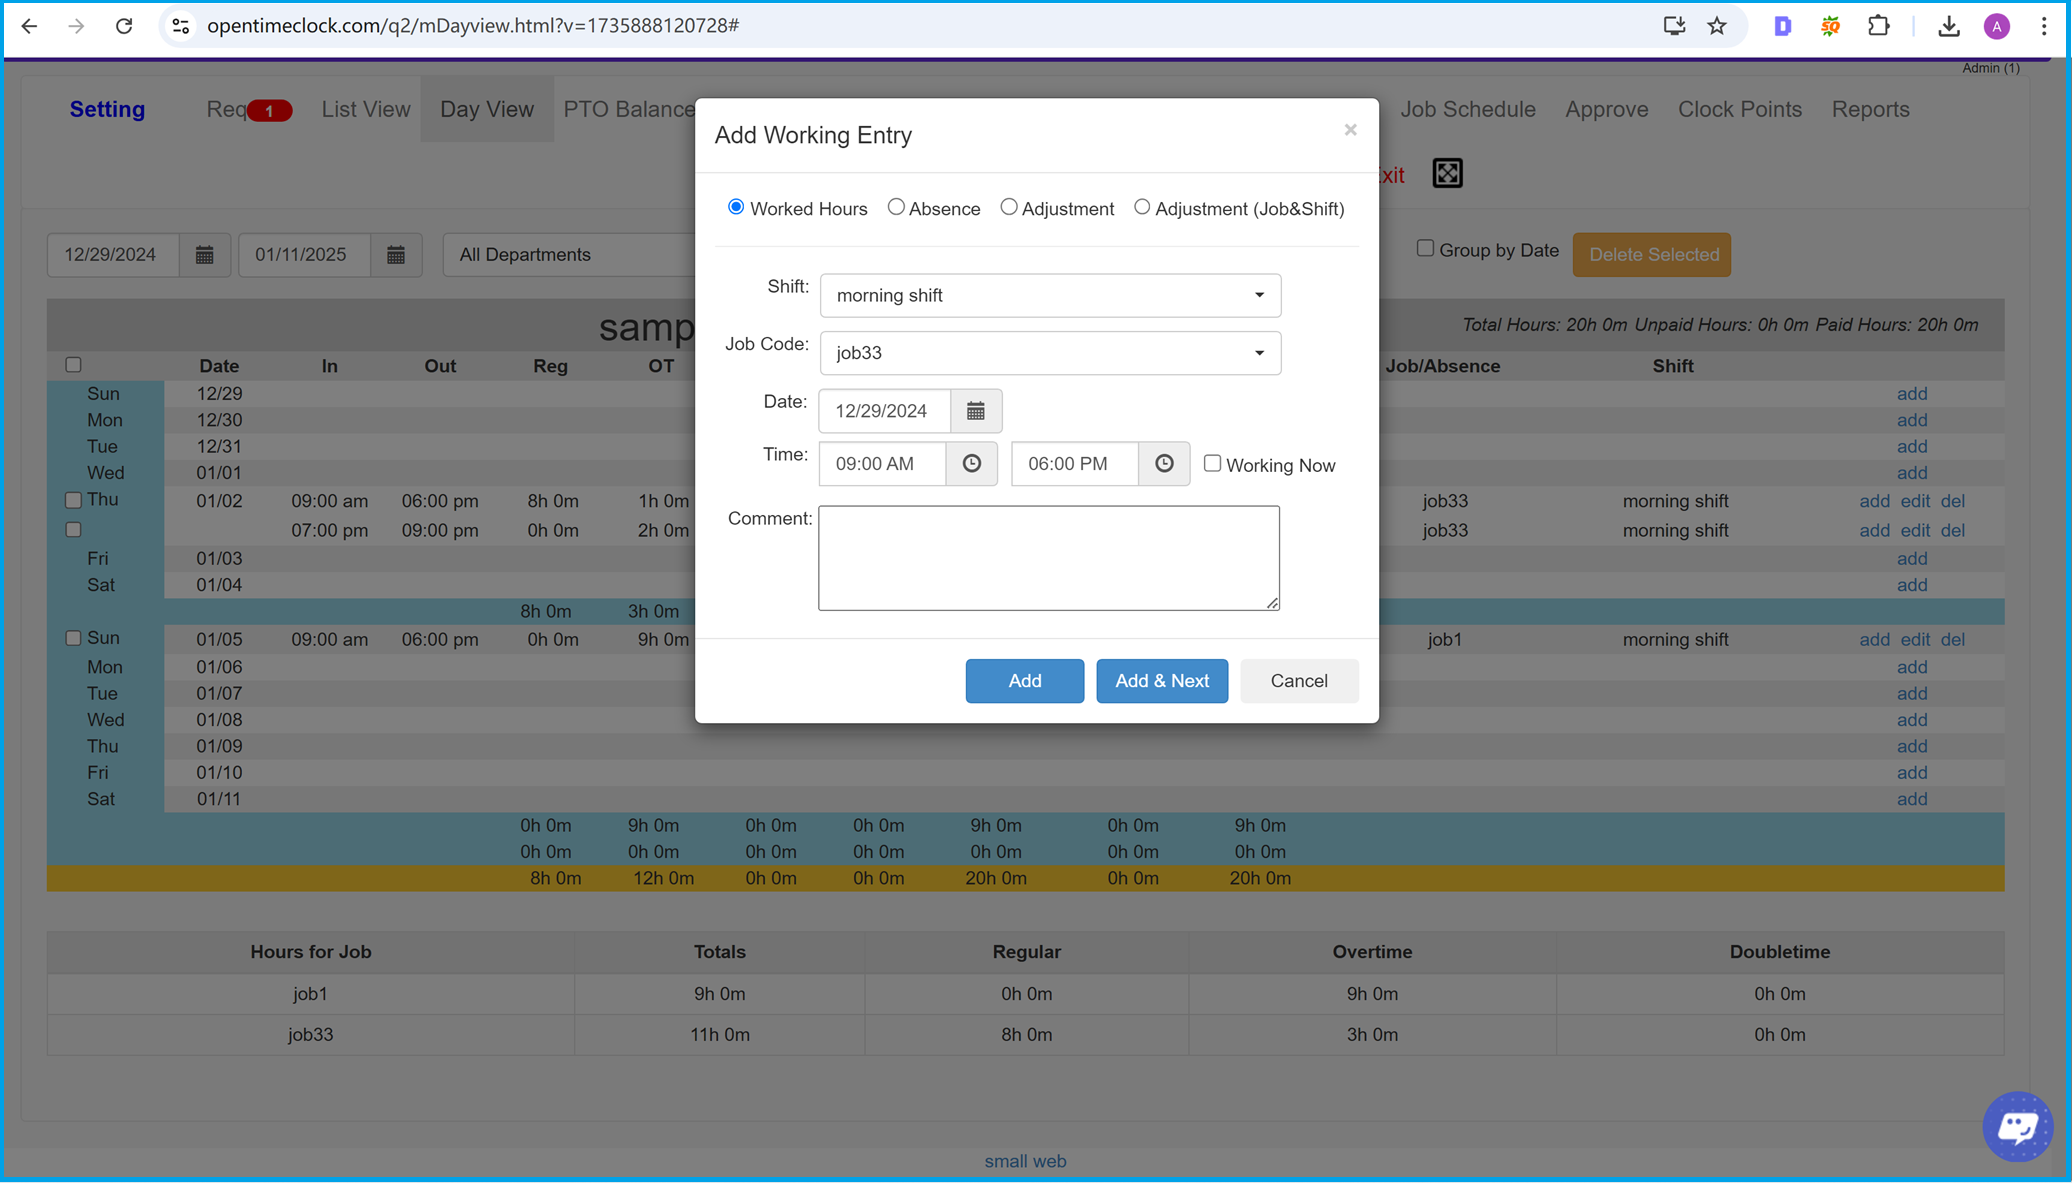Click the Comment text input field
This screenshot has height=1183, width=2072.
(x=1050, y=557)
